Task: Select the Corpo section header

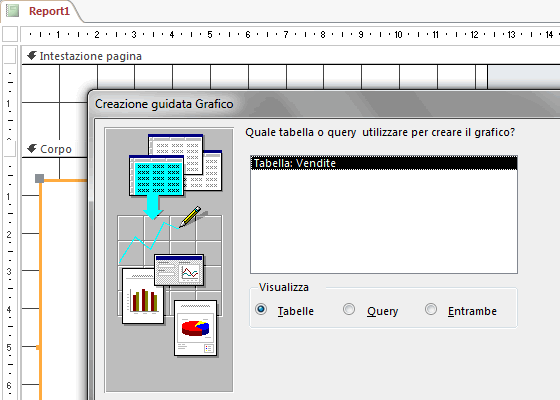Action: tap(55, 149)
